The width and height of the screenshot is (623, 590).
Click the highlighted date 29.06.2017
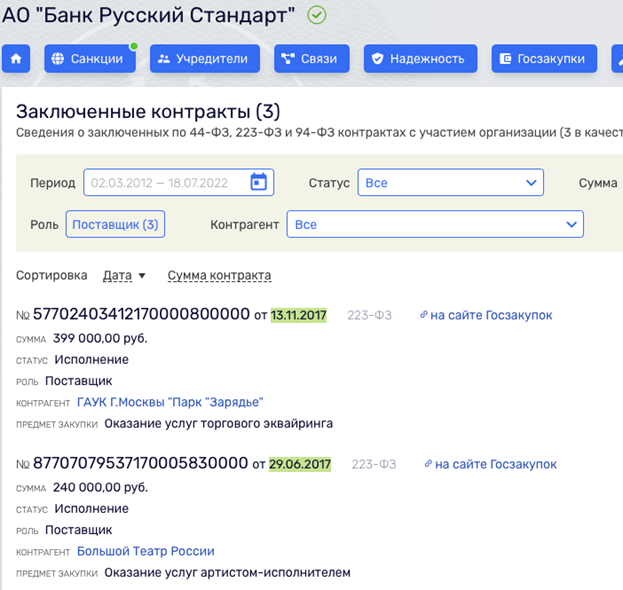coord(300,464)
